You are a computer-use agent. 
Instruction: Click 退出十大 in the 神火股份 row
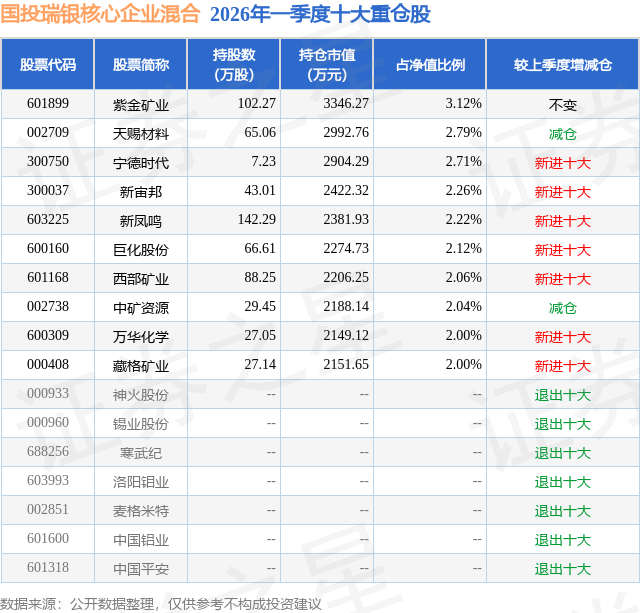562,394
